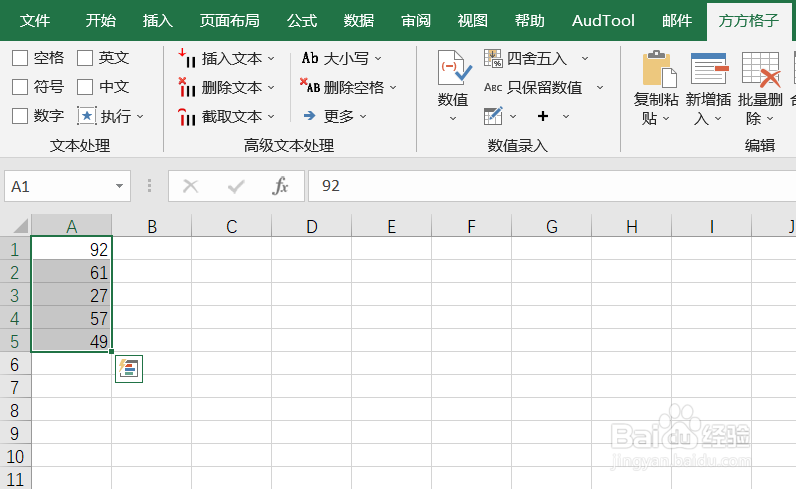Switch to the 视图 tab
This screenshot has width=796, height=489.
473,21
